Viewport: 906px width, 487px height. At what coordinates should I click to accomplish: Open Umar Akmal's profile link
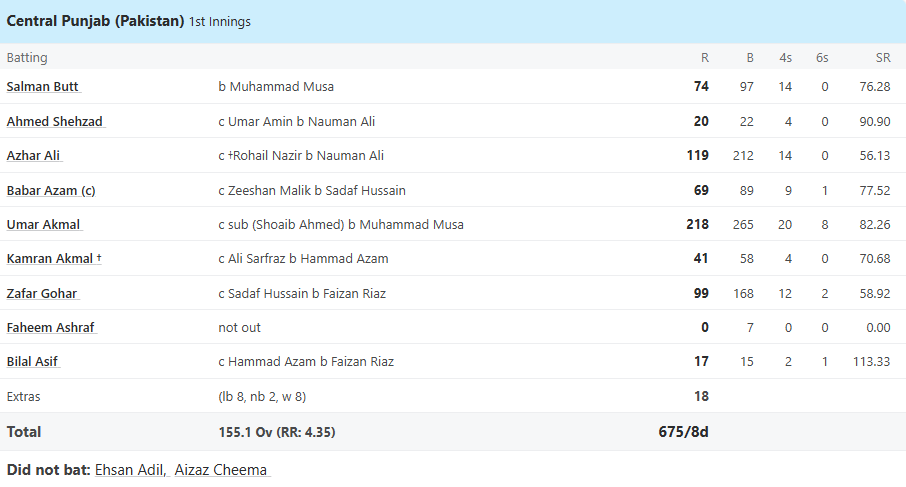click(x=44, y=224)
